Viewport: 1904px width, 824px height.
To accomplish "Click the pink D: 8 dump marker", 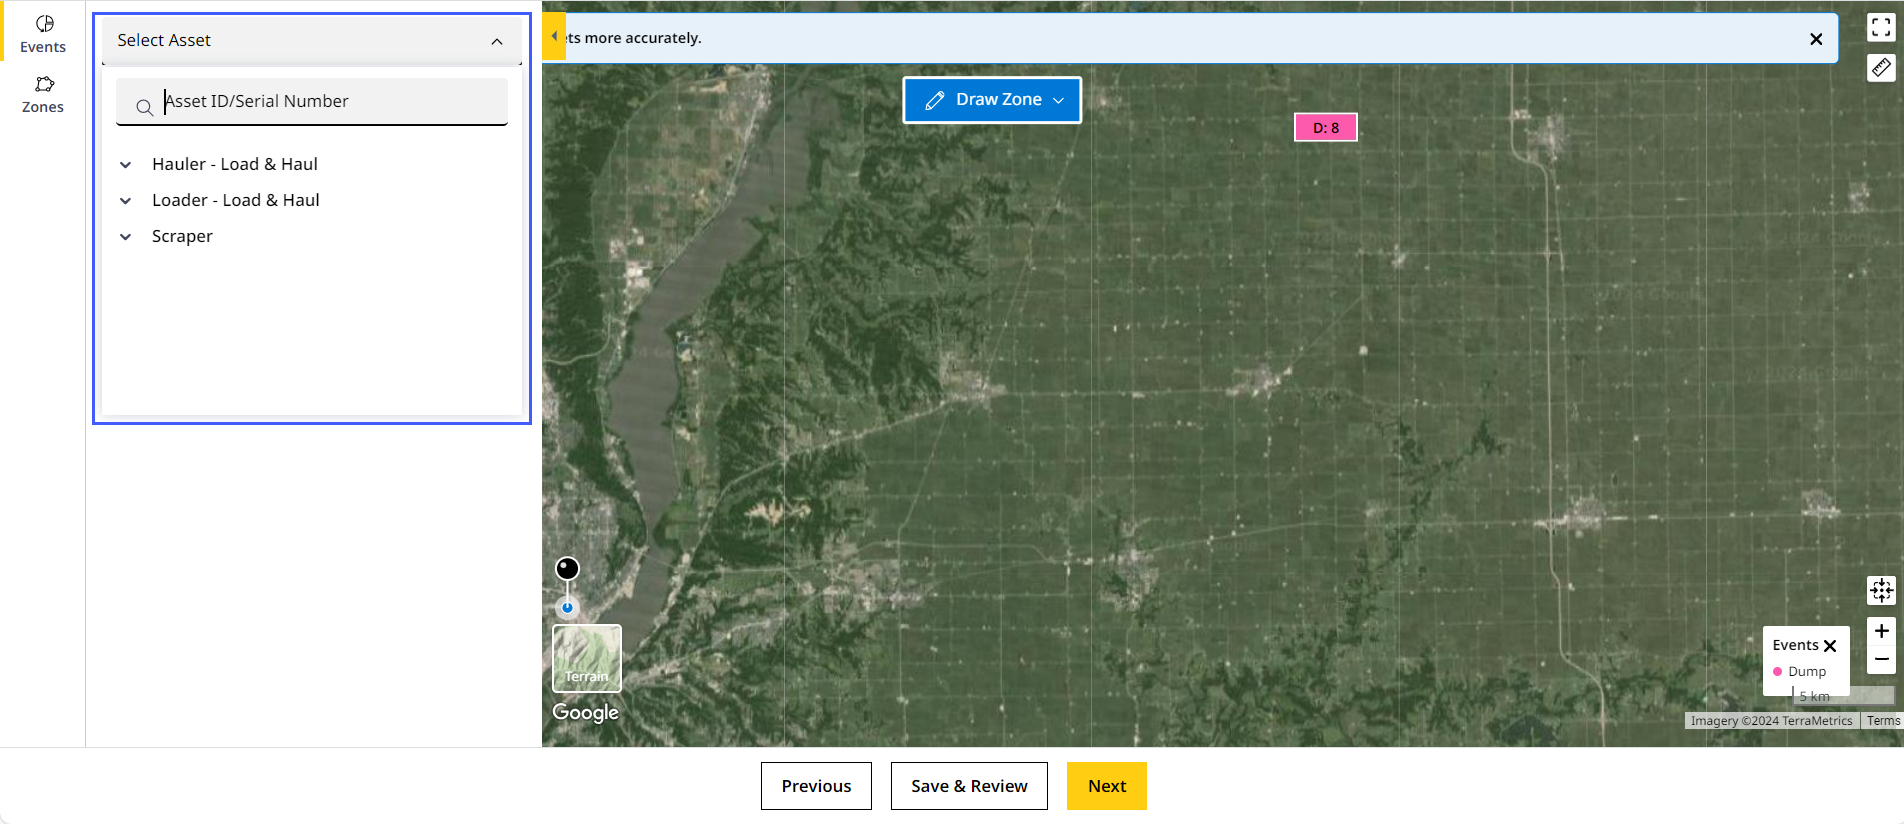I will pyautogui.click(x=1325, y=128).
